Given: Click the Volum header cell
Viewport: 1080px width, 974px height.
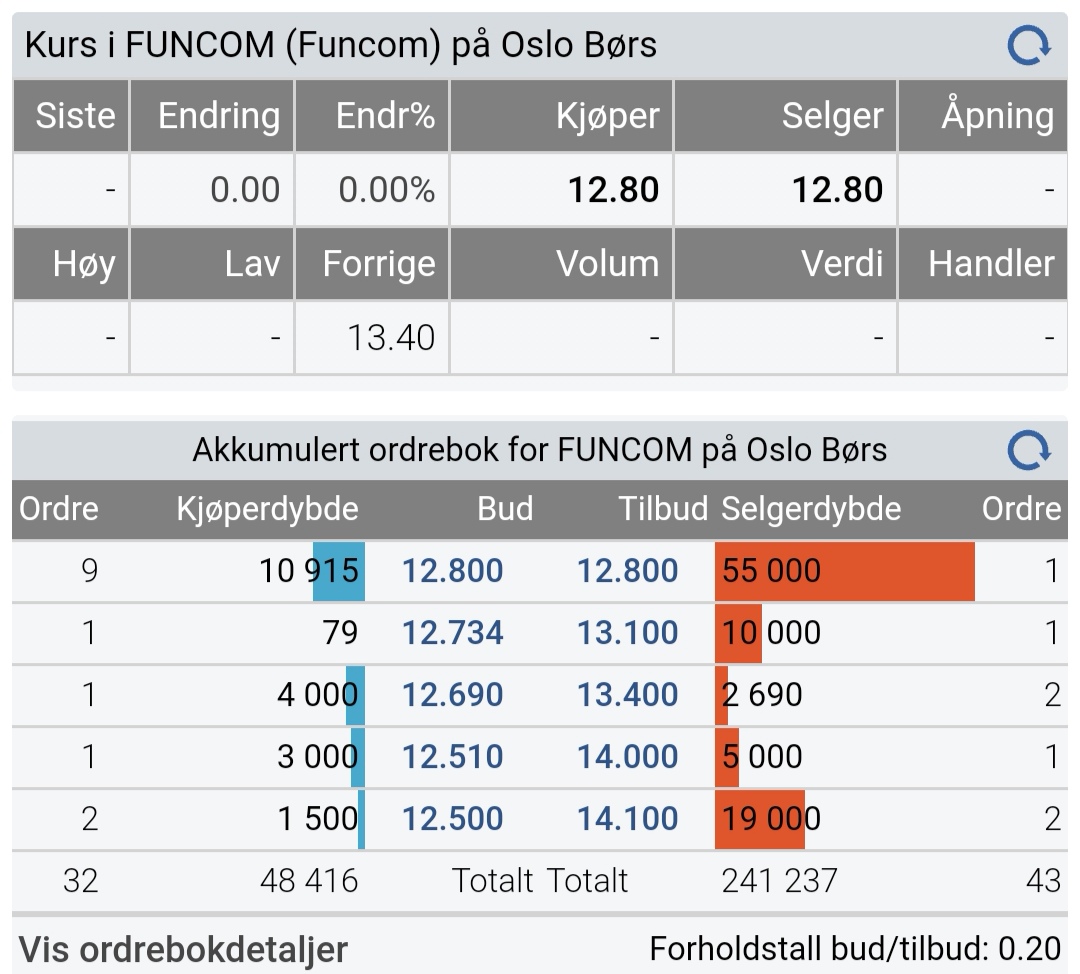Looking at the screenshot, I should (561, 264).
